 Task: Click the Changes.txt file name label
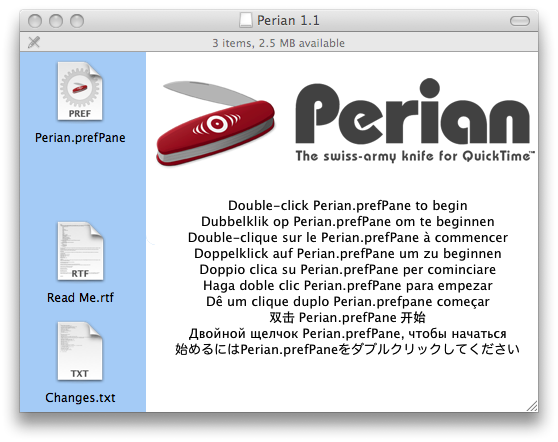80,398
